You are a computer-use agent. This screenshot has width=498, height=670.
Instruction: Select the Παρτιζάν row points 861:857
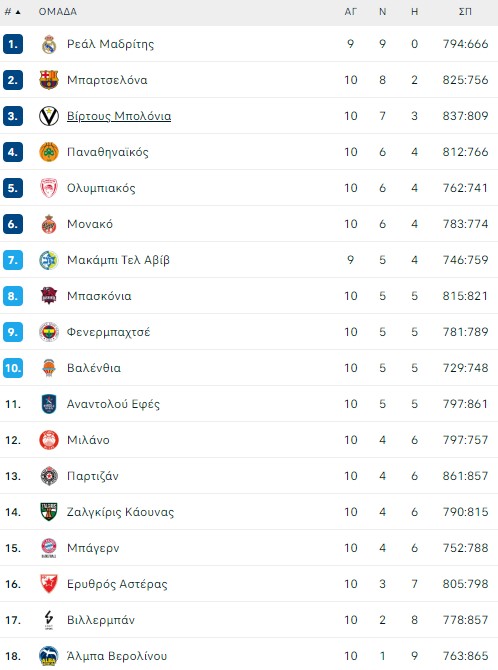coord(465,476)
